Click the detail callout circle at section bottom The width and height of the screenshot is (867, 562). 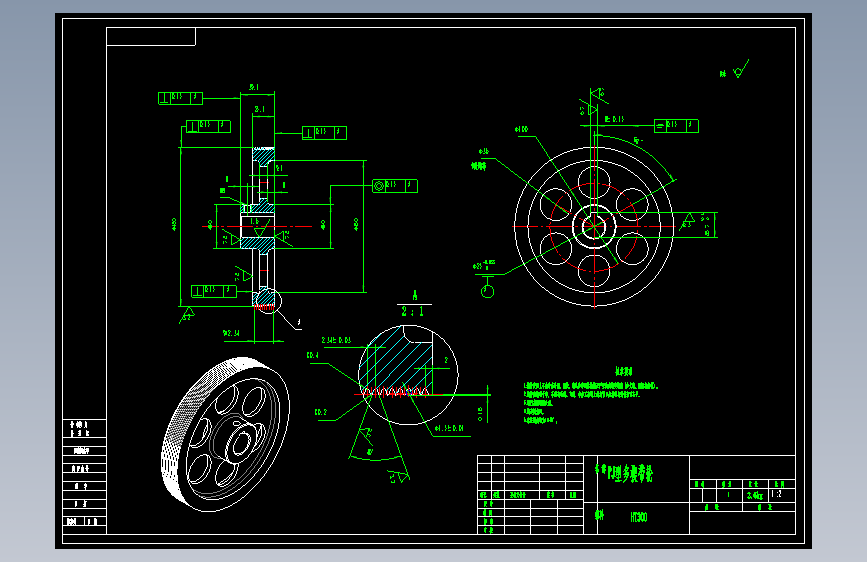[x=268, y=300]
